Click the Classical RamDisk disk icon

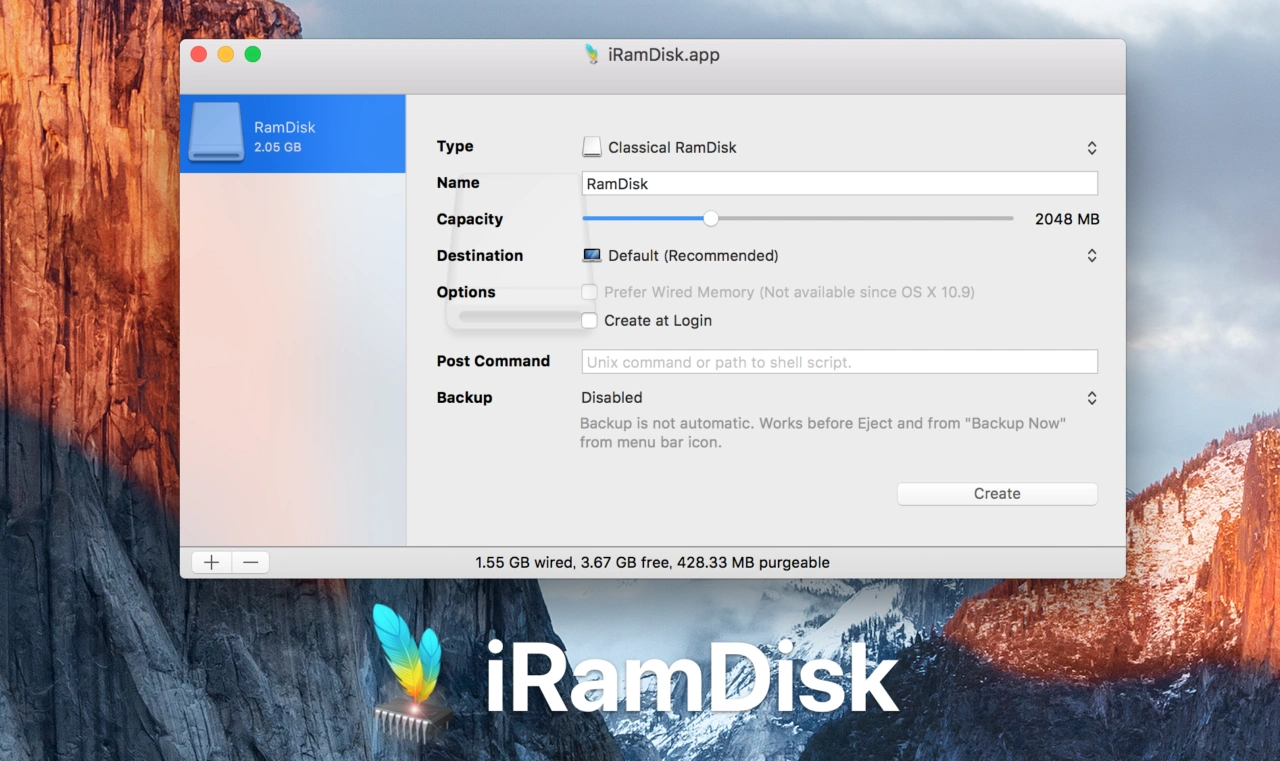[592, 146]
